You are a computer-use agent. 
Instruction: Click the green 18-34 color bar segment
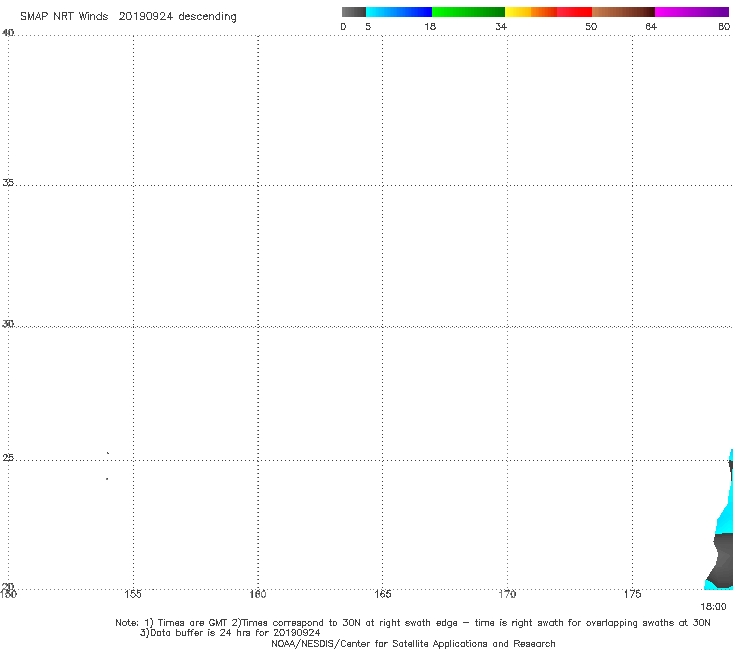[x=468, y=12]
